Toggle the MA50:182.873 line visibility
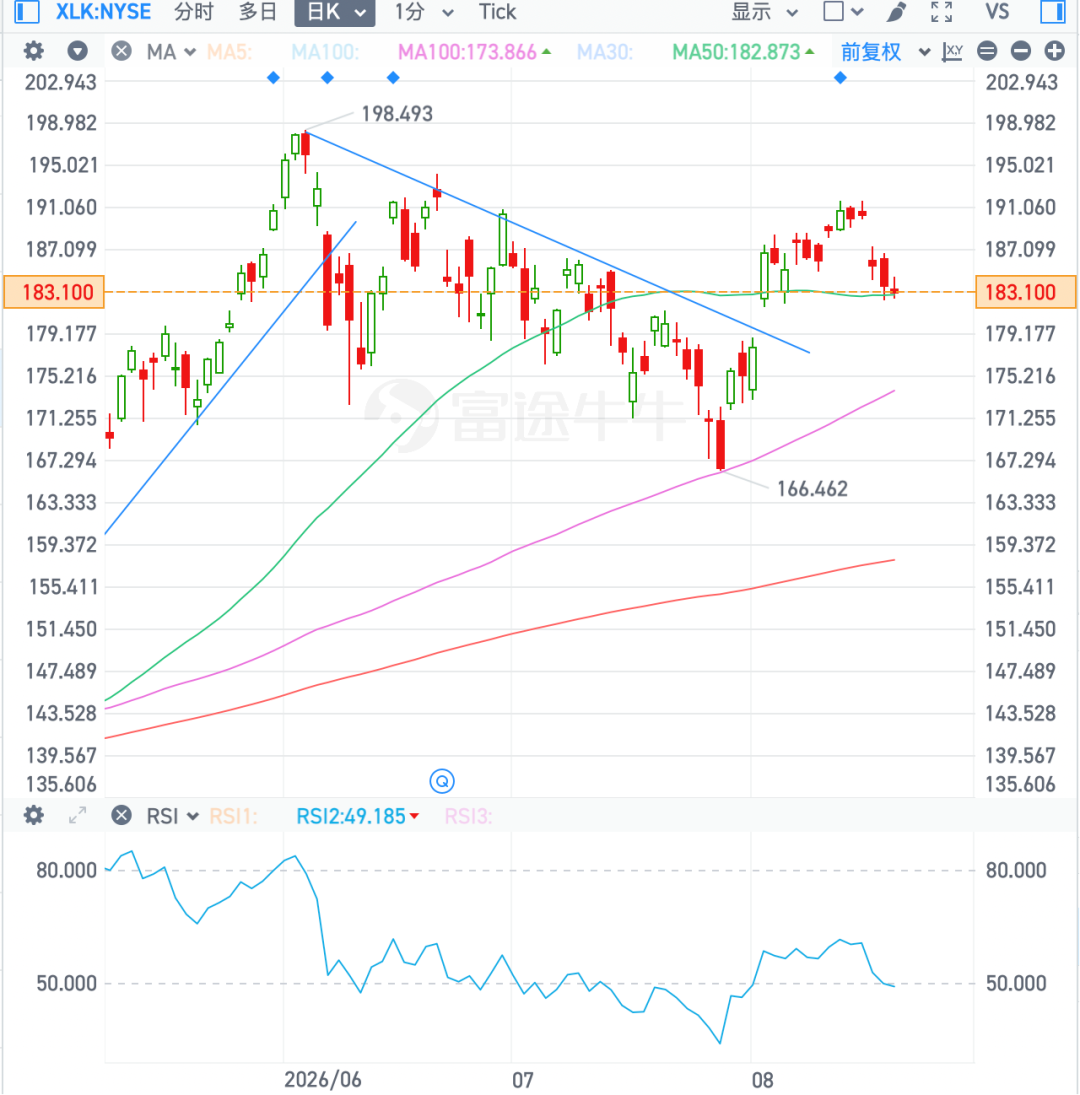The image size is (1080, 1095). pos(743,52)
